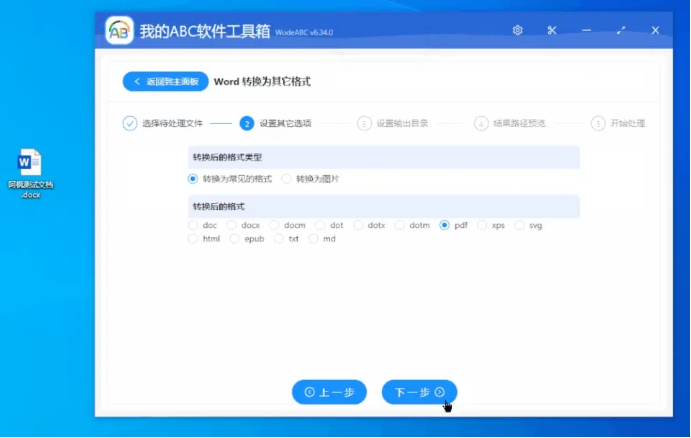Click the scissors tool icon
Image resolution: width=691 pixels, height=438 pixels.
551,31
